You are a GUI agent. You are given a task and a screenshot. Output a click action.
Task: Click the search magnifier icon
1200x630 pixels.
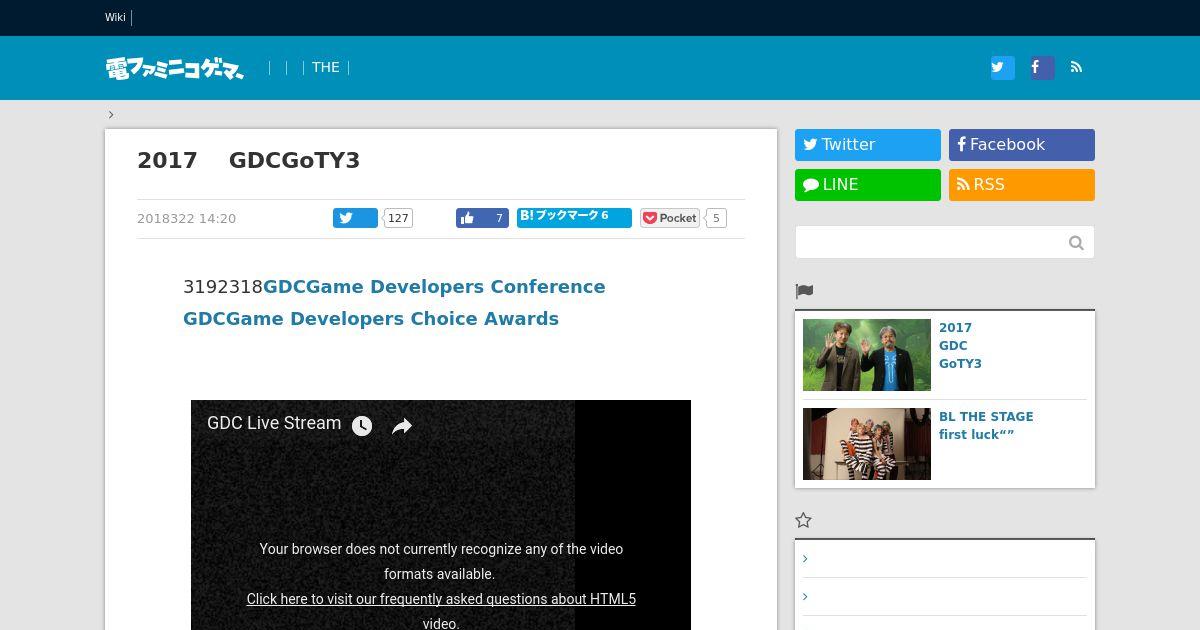(1076, 242)
